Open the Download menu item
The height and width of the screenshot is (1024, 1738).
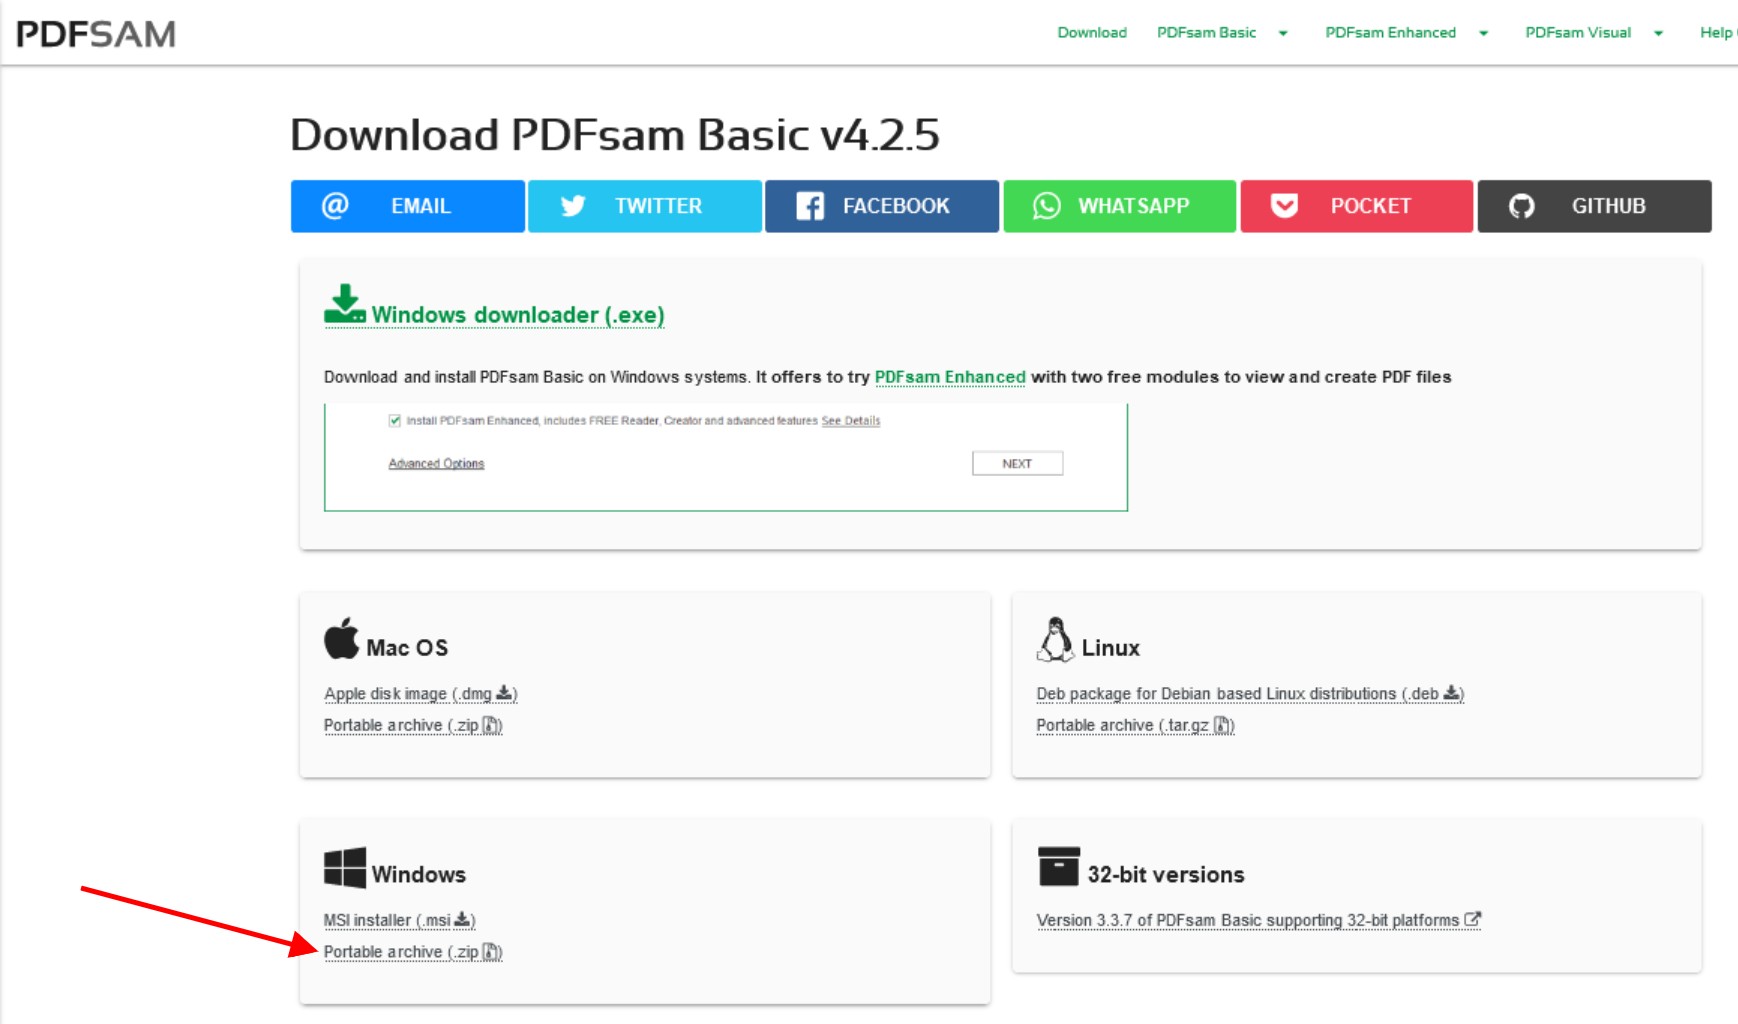pyautogui.click(x=1092, y=33)
